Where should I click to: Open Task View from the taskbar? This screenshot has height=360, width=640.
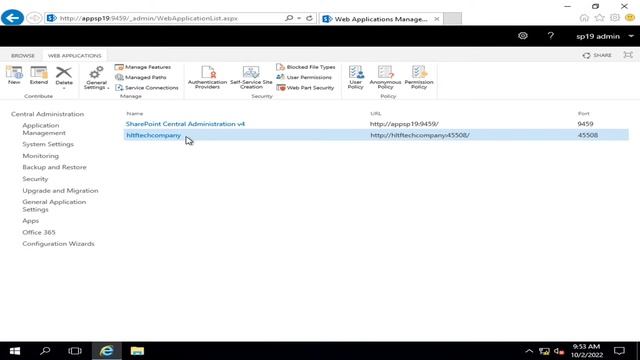click(x=75, y=351)
